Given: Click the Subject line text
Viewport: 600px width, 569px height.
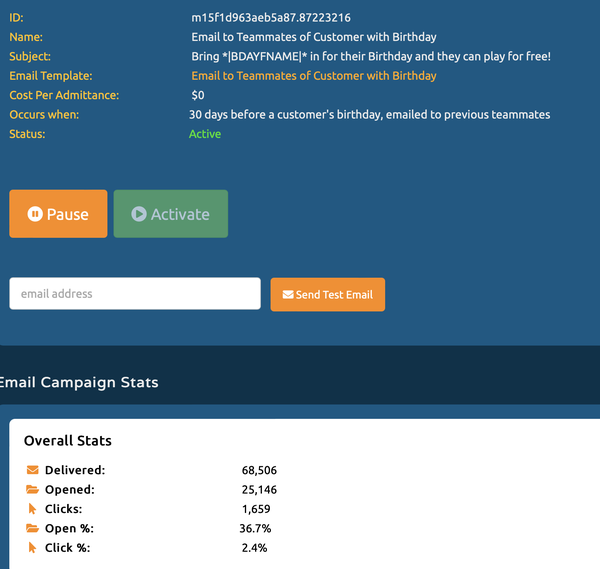Looking at the screenshot, I should (370, 57).
